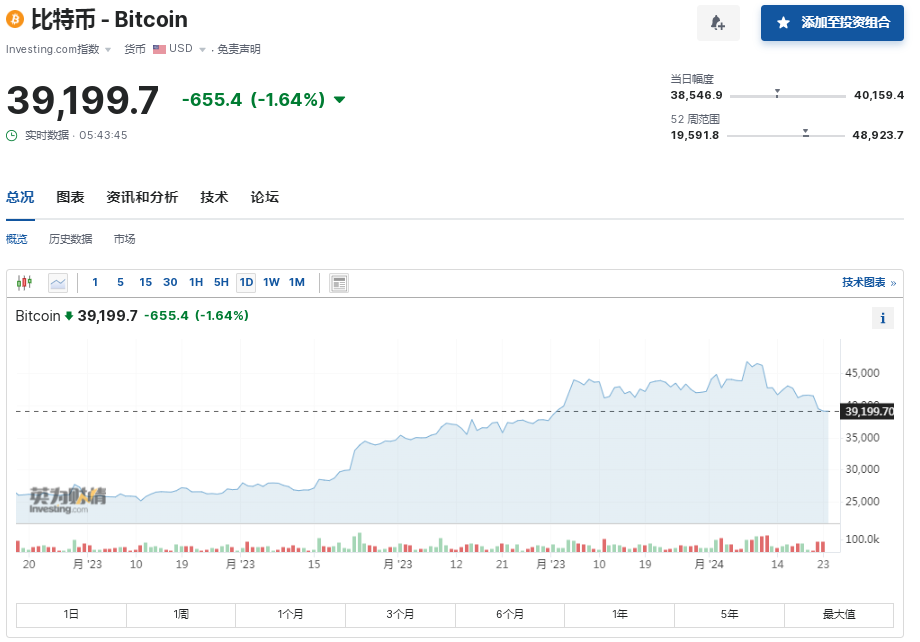Click the 添加至投资组合 button
This screenshot has width=920, height=642.
[x=832, y=23]
